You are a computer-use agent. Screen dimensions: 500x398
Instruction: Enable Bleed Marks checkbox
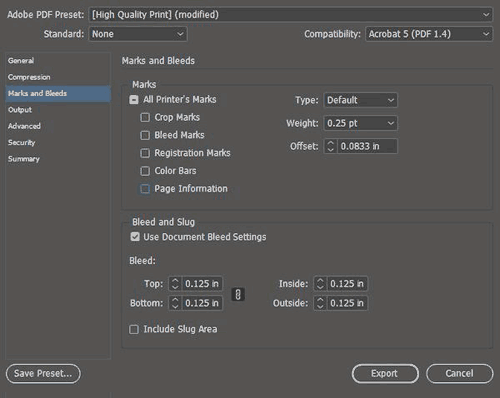(x=145, y=135)
